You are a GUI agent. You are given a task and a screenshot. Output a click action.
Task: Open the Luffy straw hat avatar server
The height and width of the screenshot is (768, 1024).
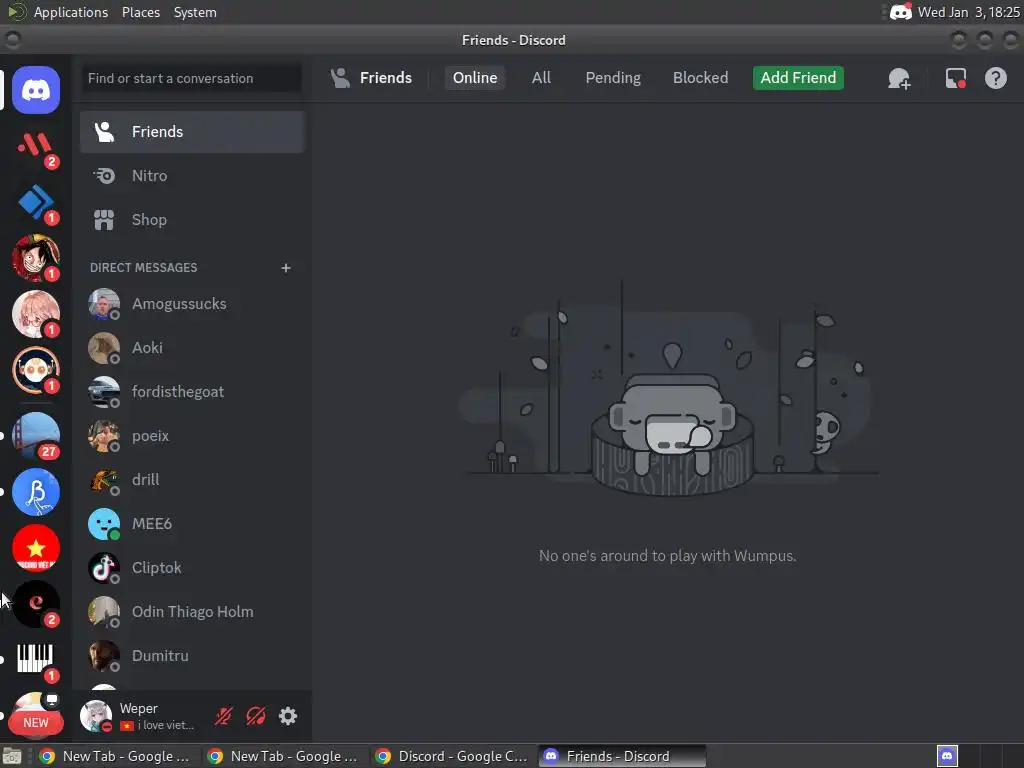pyautogui.click(x=36, y=258)
